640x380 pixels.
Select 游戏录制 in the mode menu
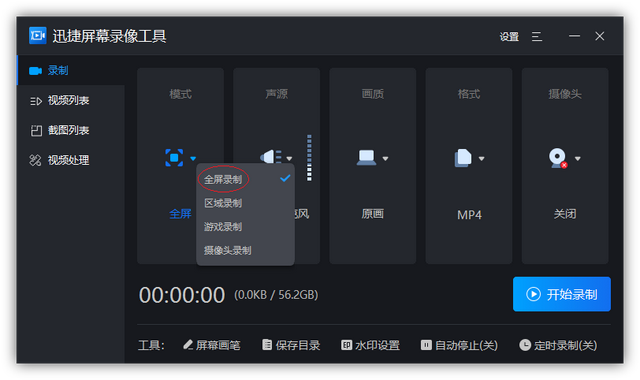point(245,227)
